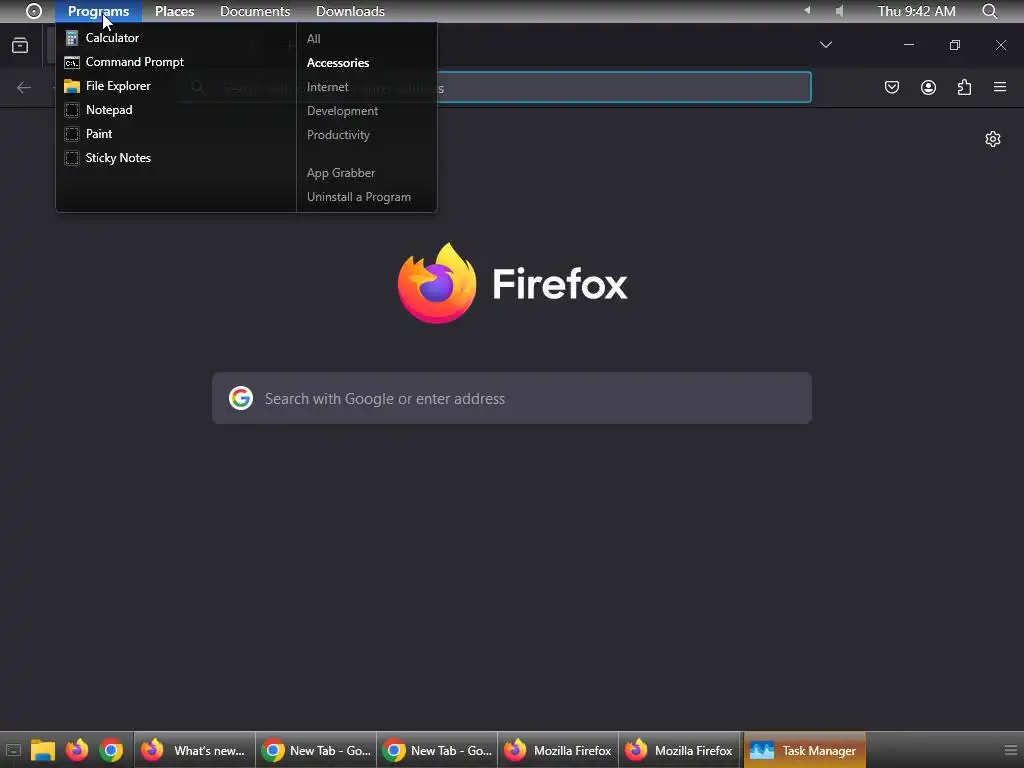Open the list all tabs chevron
1024x768 pixels.
click(825, 45)
